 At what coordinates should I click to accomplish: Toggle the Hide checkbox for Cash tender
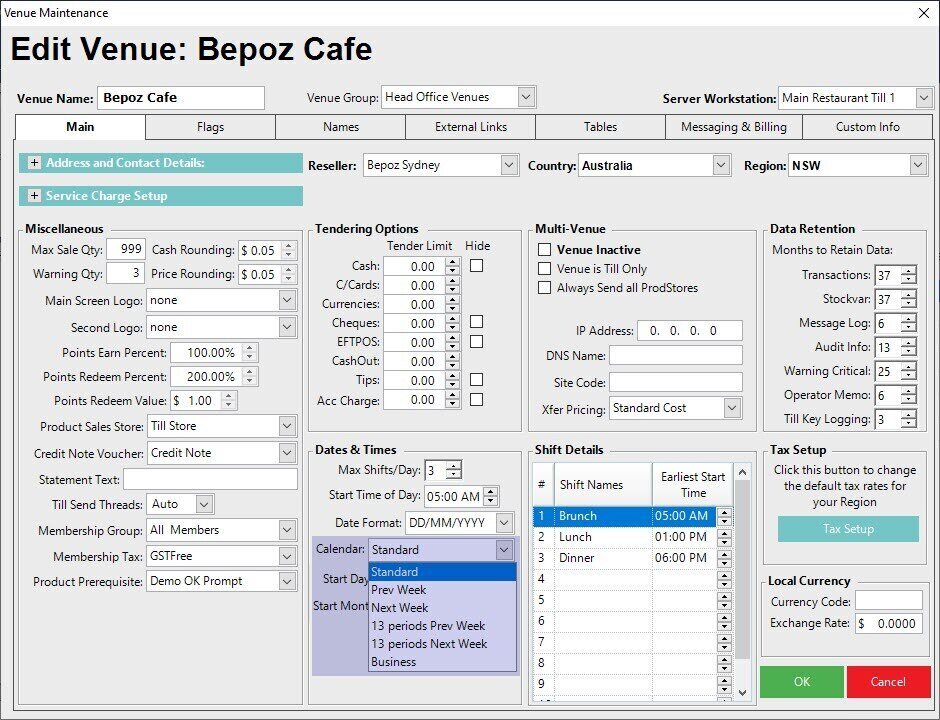477,266
